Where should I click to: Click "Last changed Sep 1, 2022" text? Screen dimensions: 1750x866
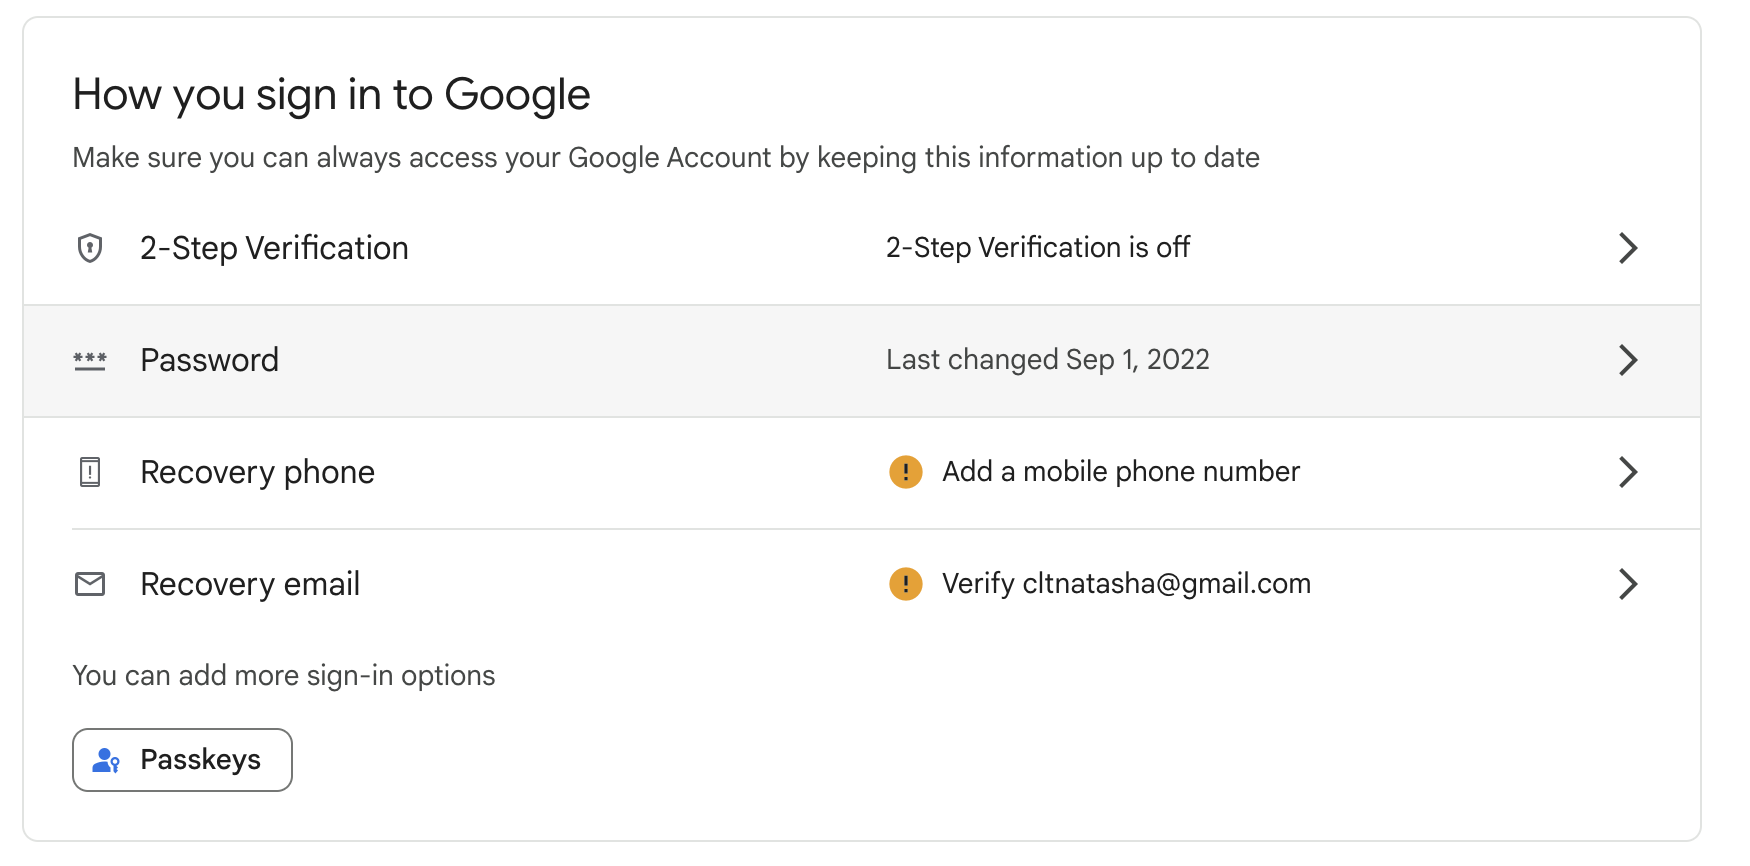coord(1047,360)
